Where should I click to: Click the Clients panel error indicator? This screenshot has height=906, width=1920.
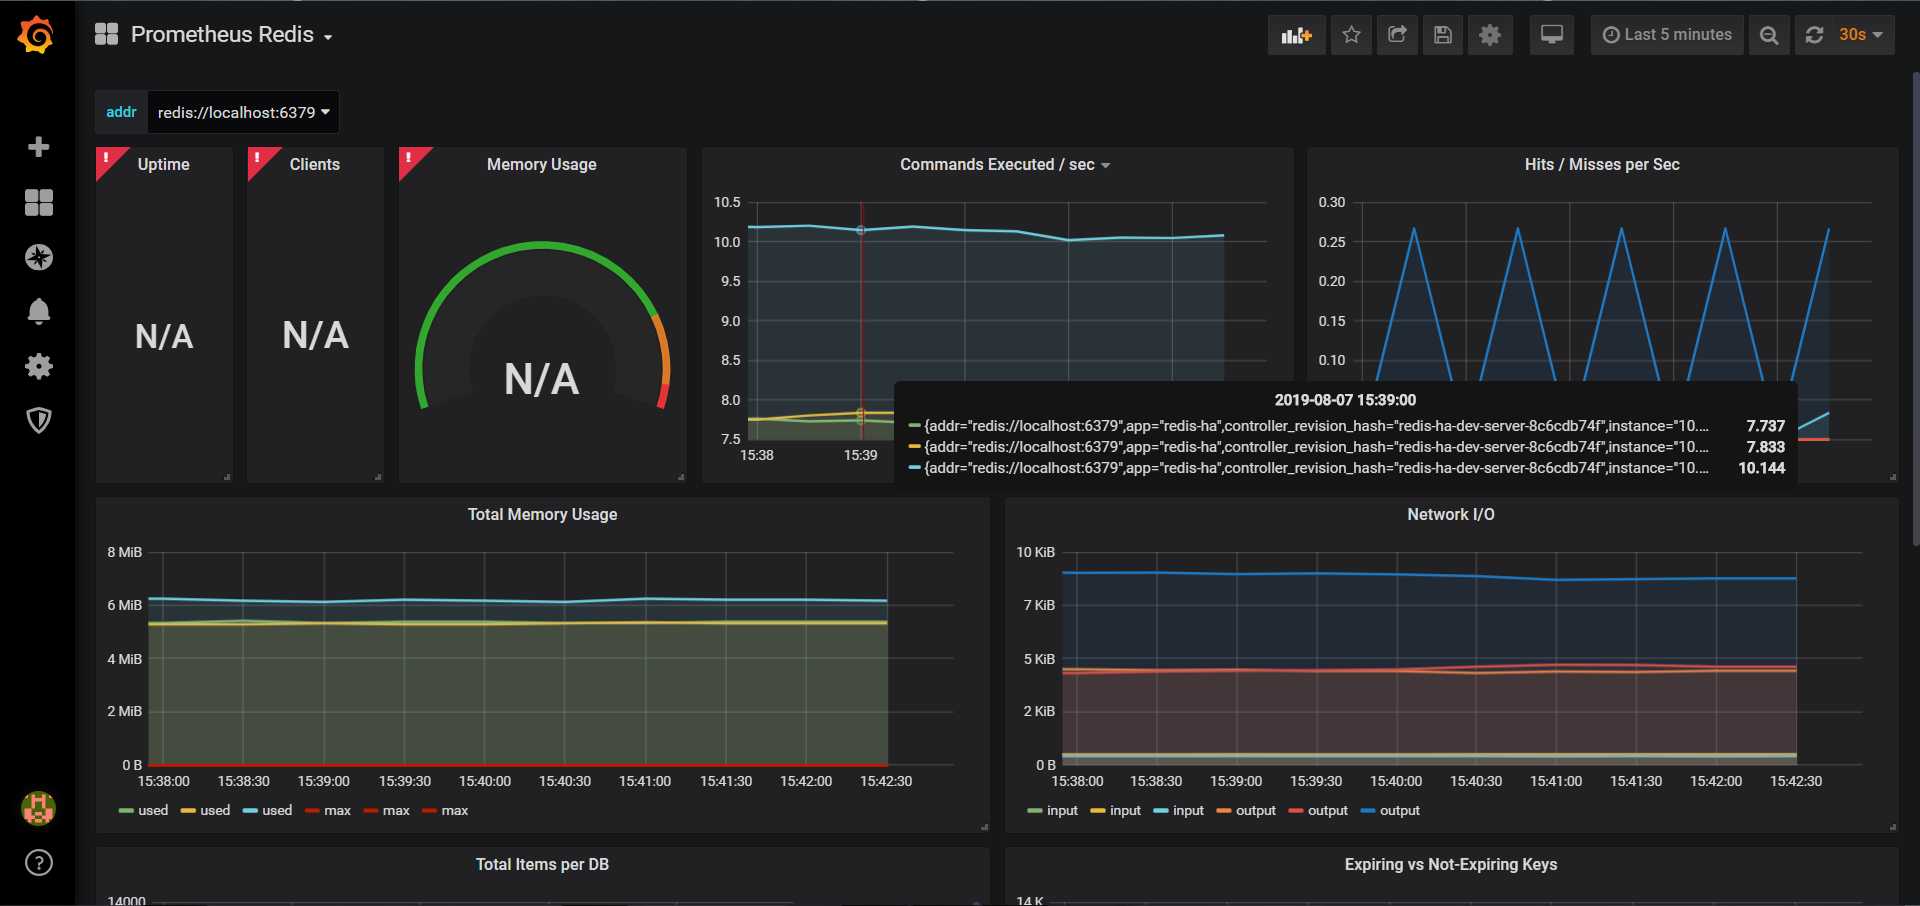(x=258, y=159)
